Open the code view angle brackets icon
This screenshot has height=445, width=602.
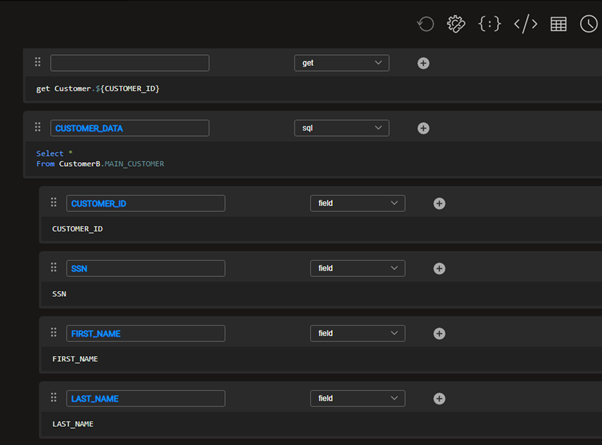click(x=525, y=24)
